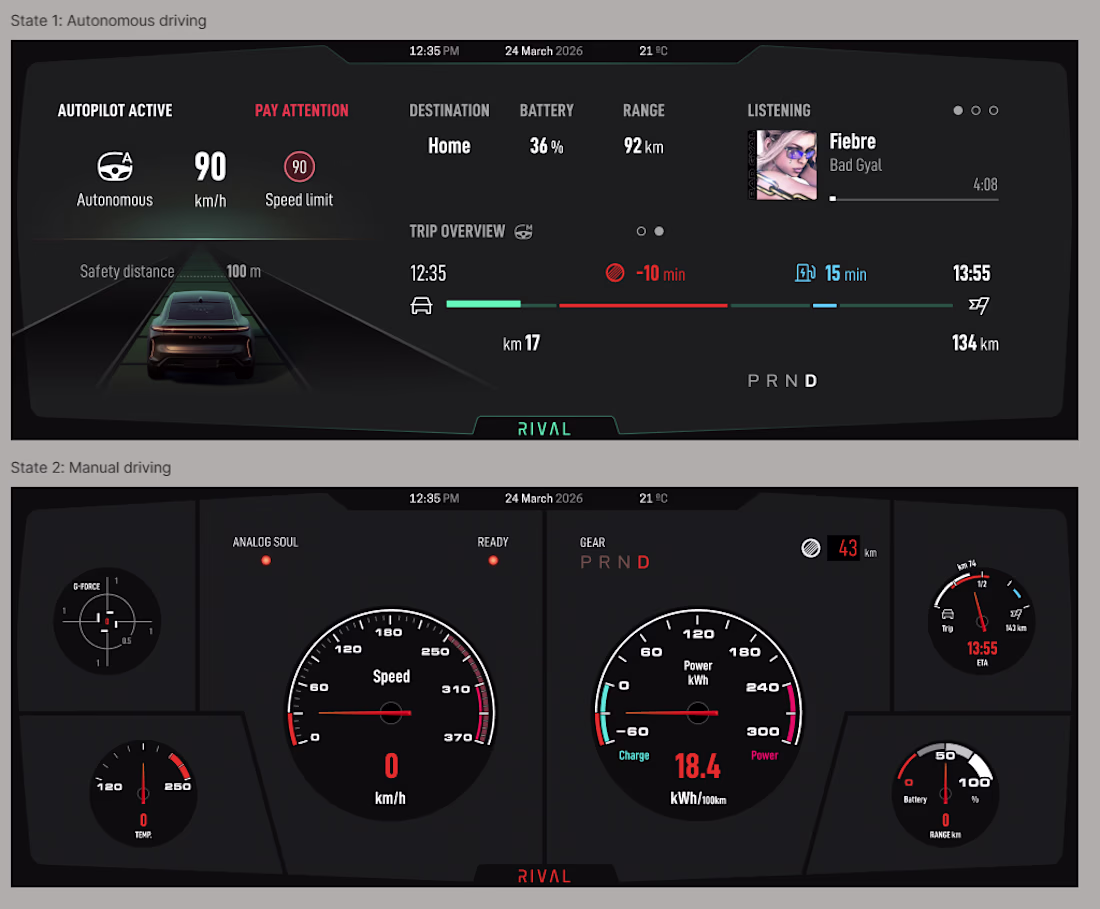Open the G-FORCE meter dial
The width and height of the screenshot is (1100, 909).
(107, 621)
